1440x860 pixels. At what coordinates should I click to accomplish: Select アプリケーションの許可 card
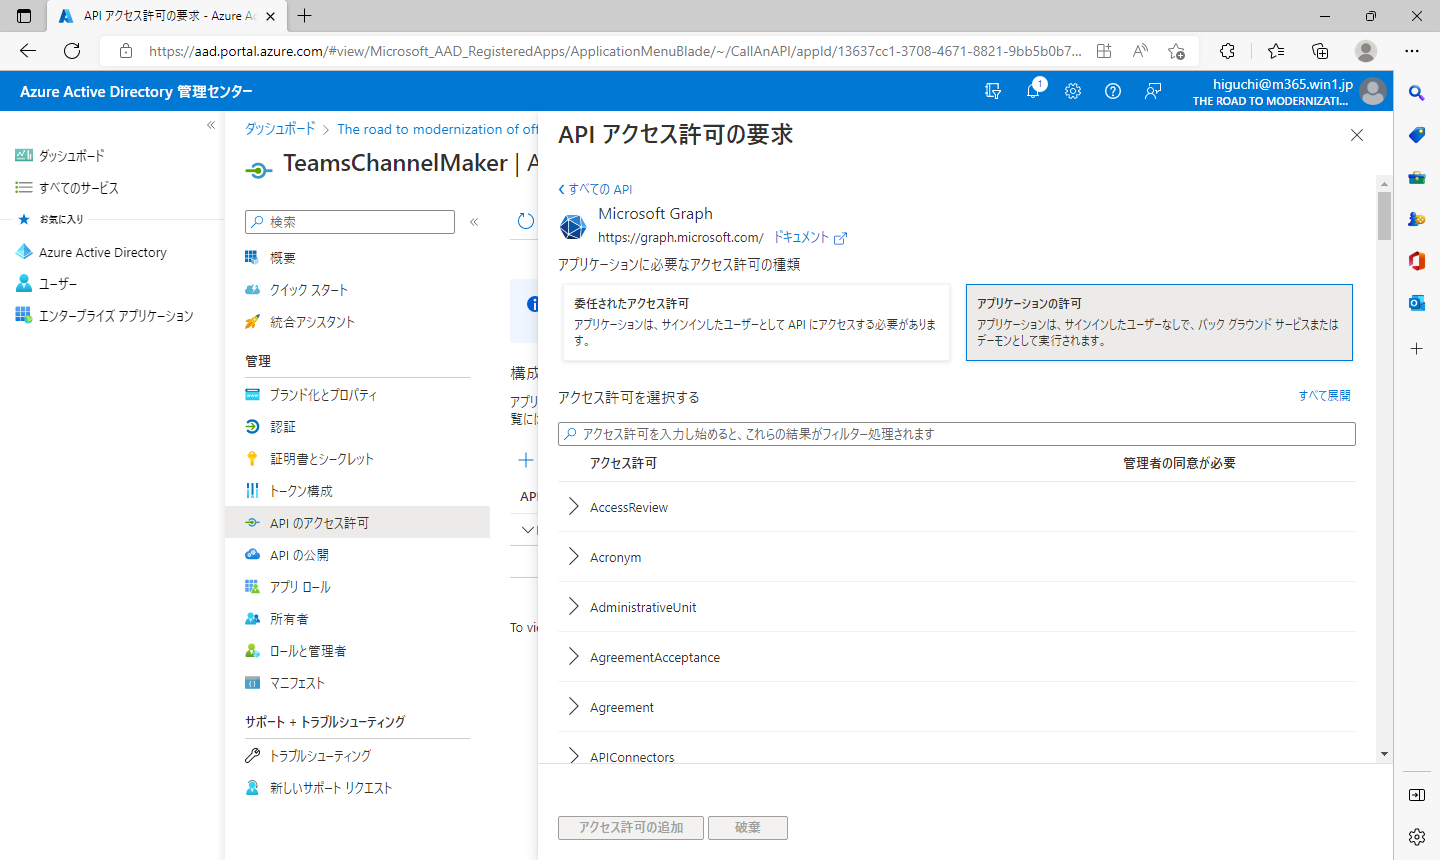(1159, 322)
